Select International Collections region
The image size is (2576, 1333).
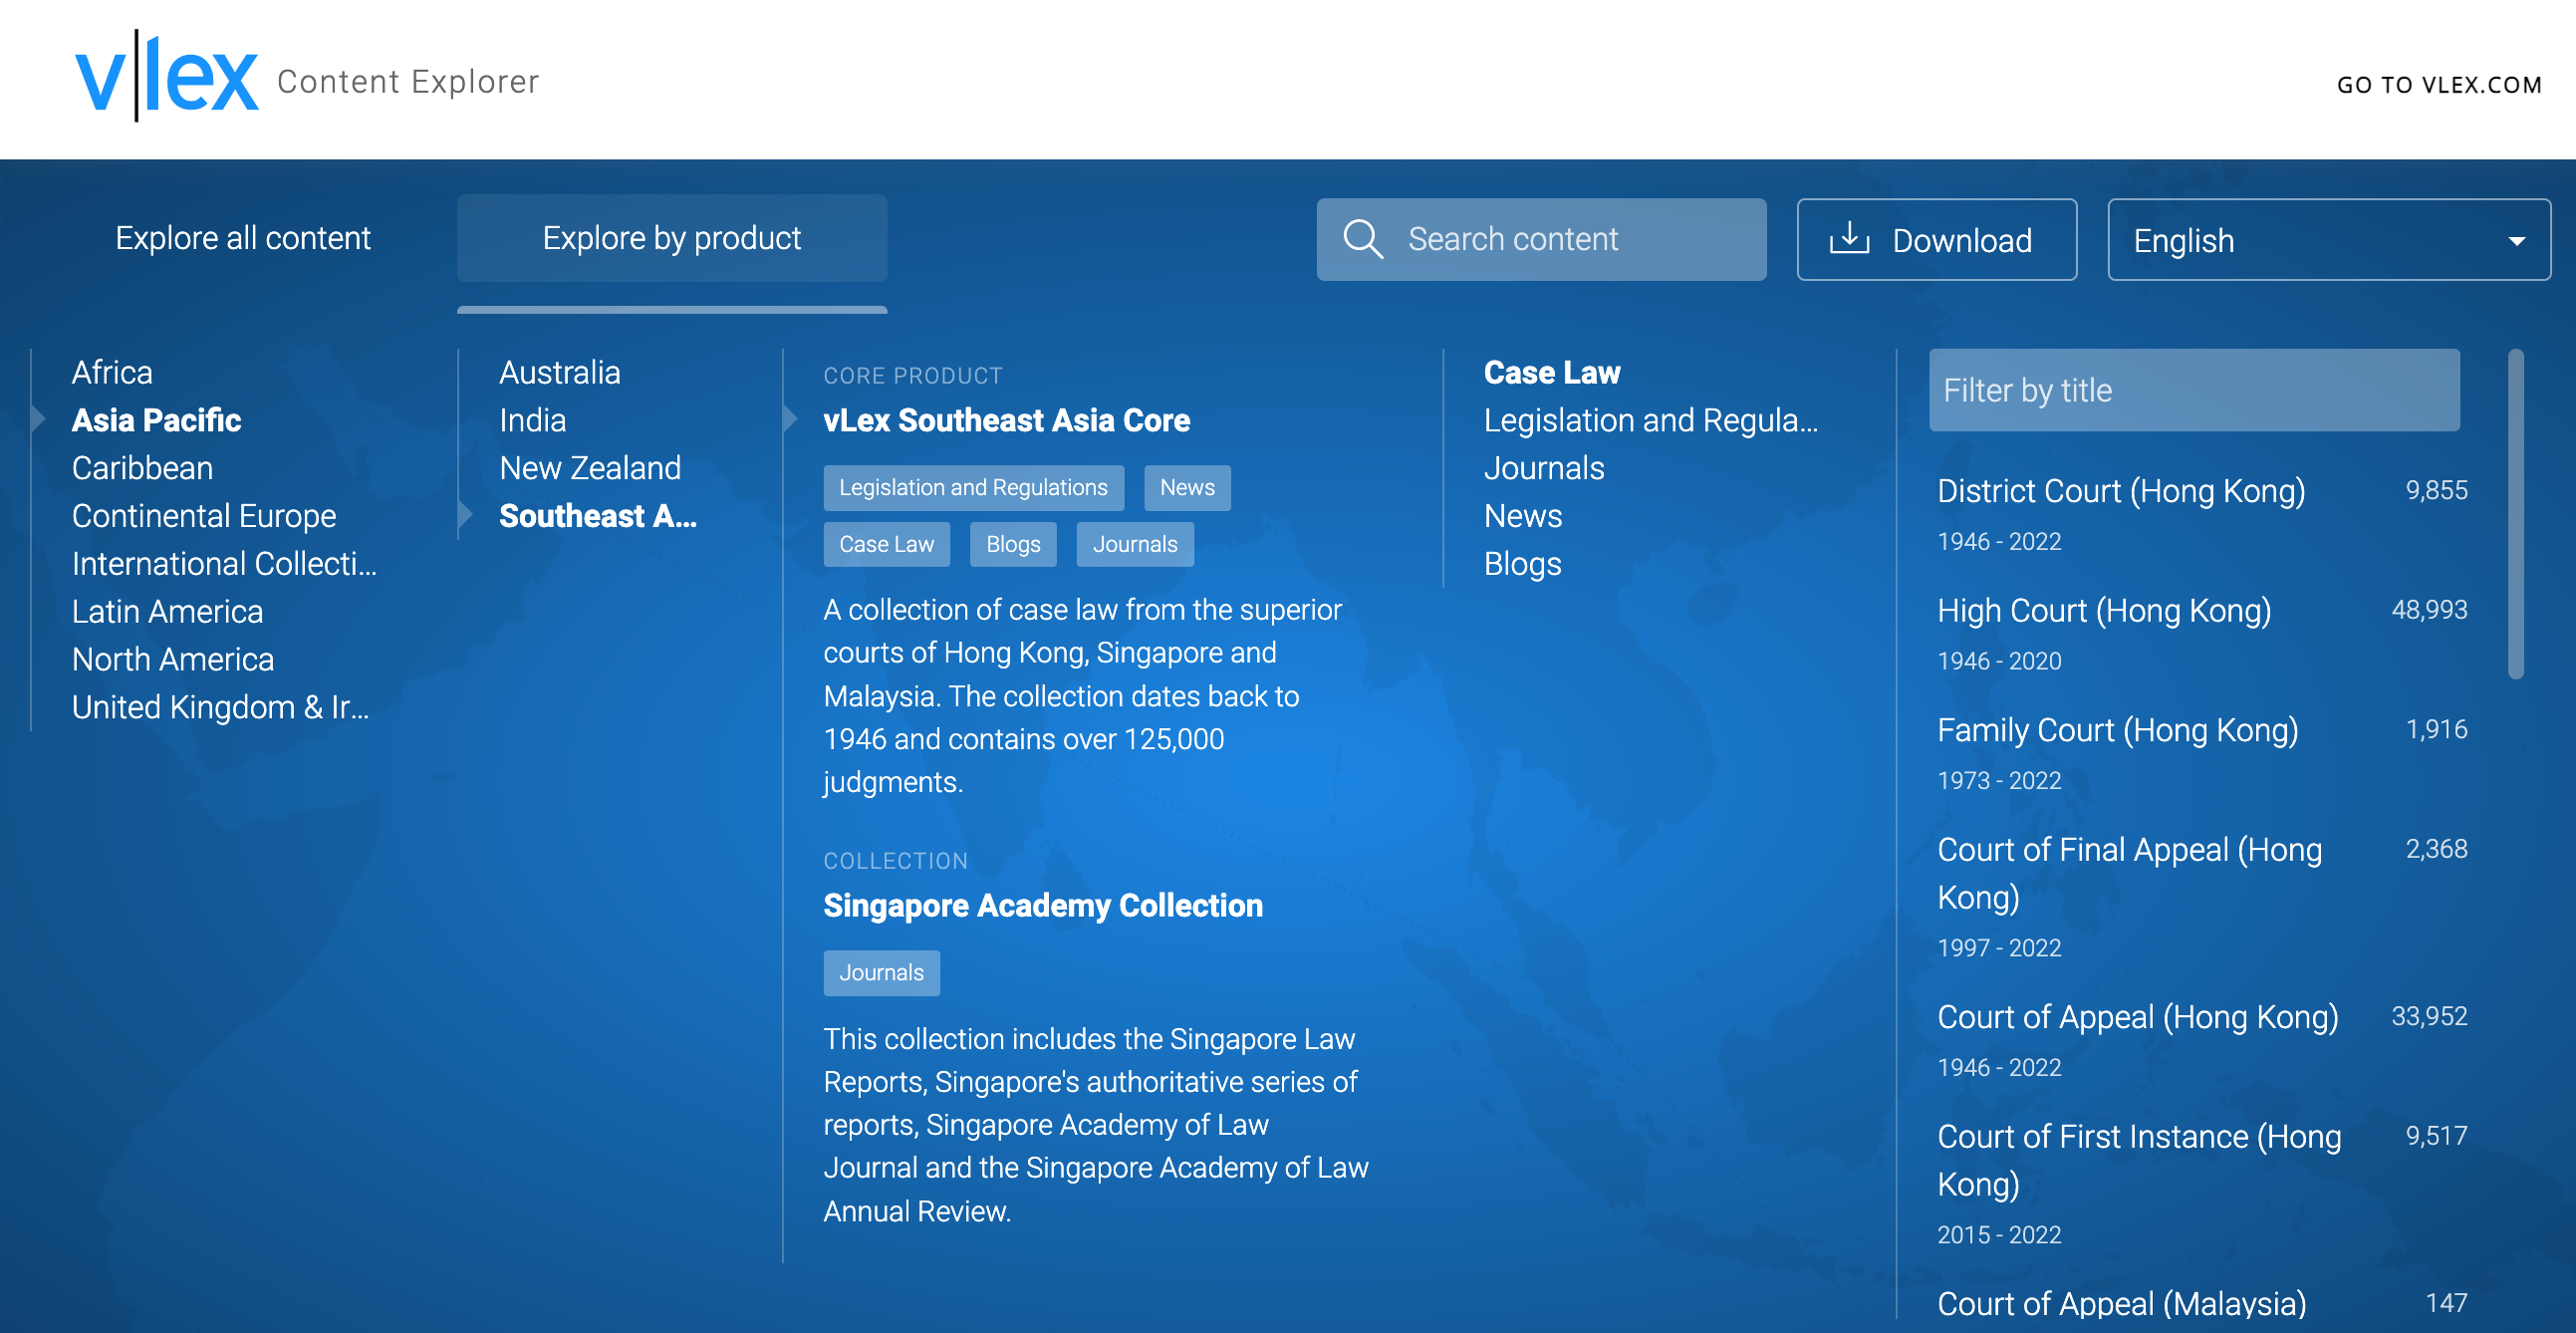click(x=224, y=563)
